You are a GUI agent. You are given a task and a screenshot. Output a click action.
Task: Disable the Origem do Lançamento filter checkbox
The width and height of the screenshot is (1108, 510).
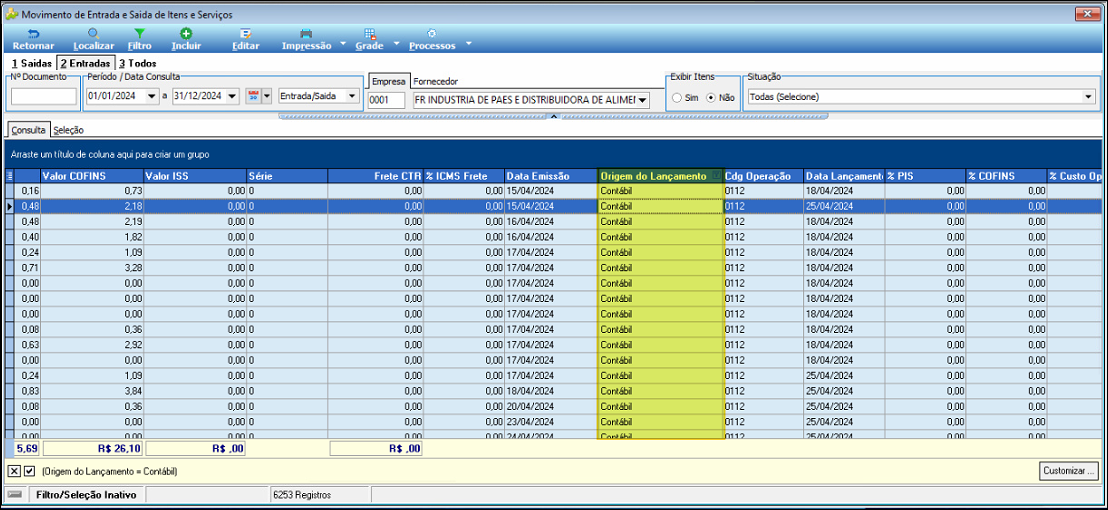29,470
